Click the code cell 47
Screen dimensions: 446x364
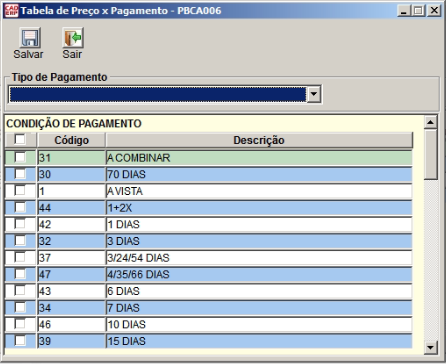pos(71,274)
